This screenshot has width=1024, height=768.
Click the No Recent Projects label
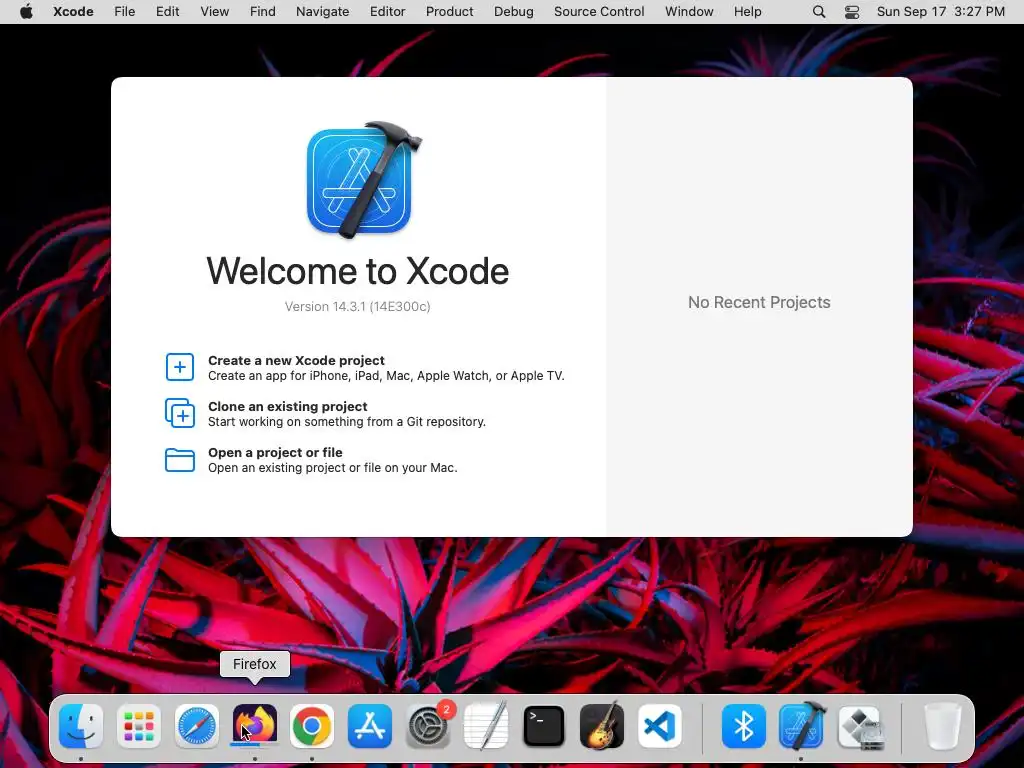coord(759,302)
